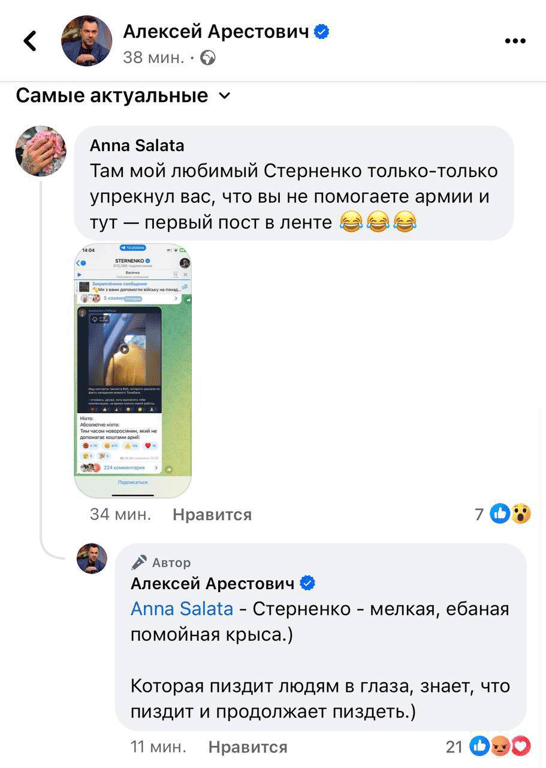This screenshot has width=546, height=768.
Task: View the like reaction on Anna's comment
Action: coord(499,513)
